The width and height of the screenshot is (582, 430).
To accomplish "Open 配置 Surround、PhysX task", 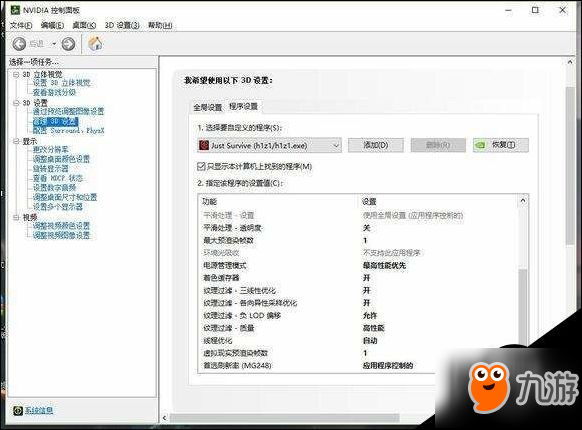I will pyautogui.click(x=68, y=131).
